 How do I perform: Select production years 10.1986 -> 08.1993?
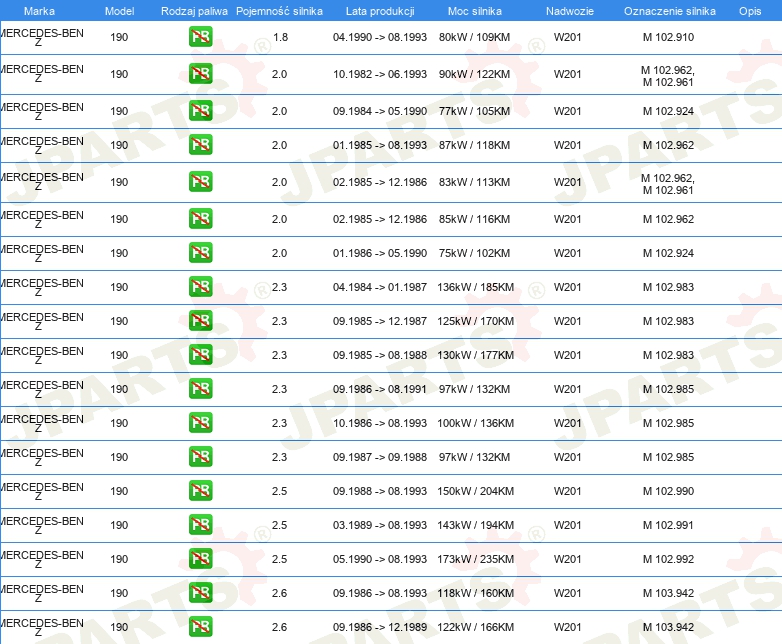click(x=380, y=423)
